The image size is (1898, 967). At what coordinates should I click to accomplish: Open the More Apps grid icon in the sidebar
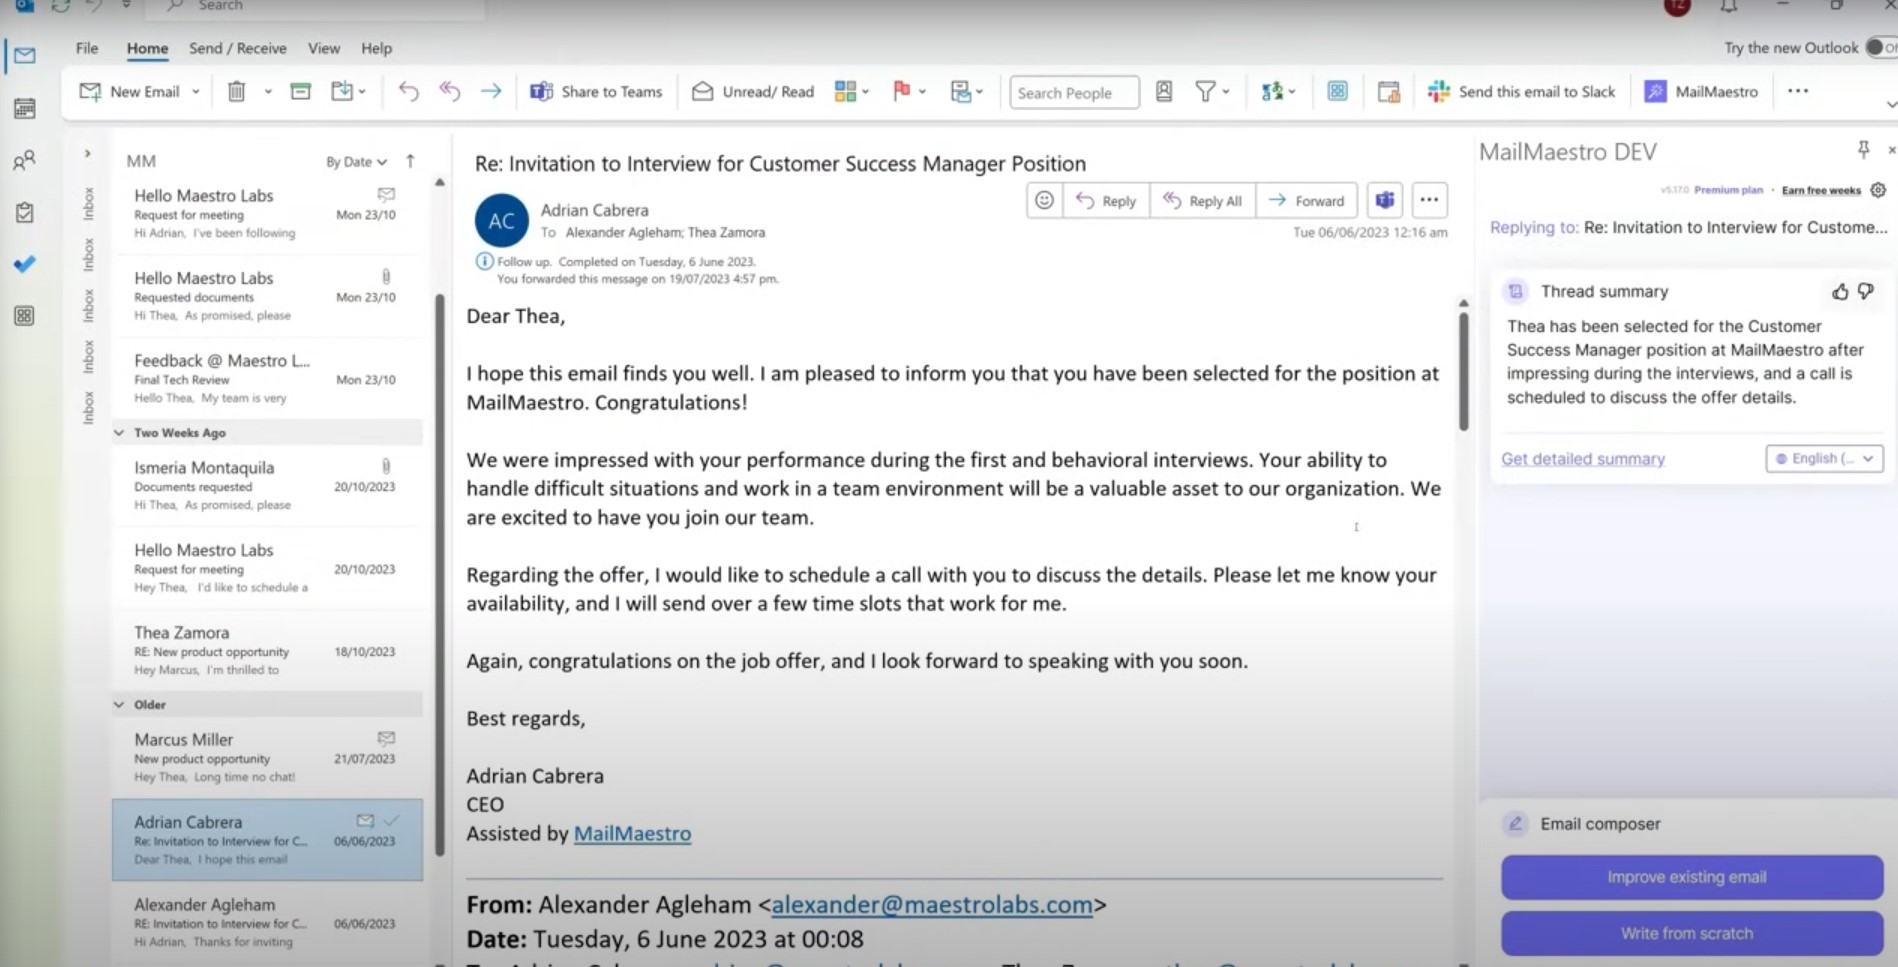[x=25, y=316]
